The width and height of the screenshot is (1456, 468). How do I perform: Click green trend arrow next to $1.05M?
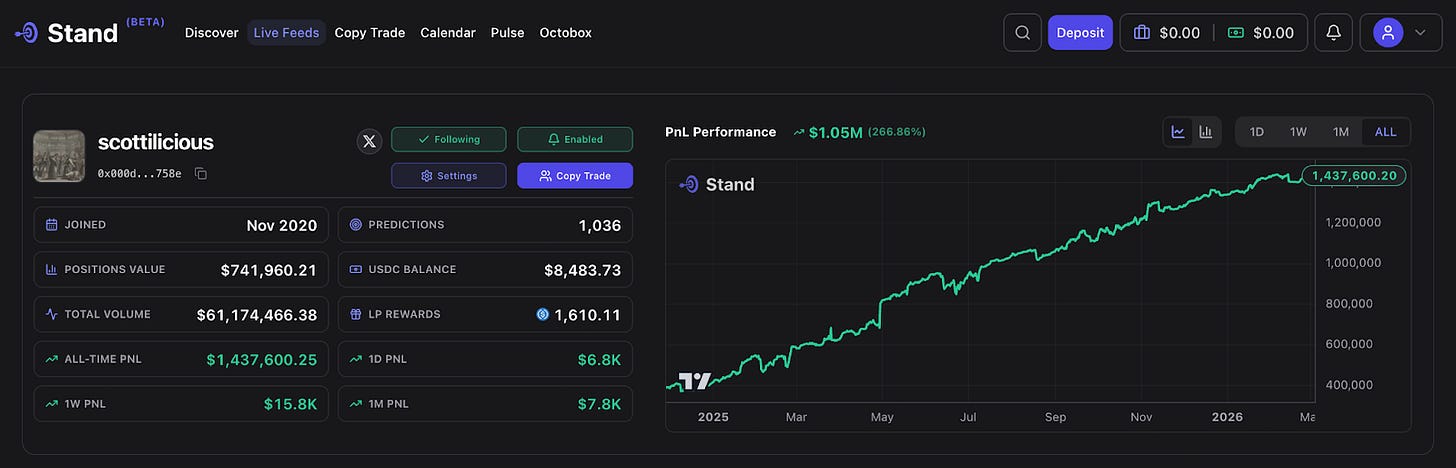pos(799,132)
